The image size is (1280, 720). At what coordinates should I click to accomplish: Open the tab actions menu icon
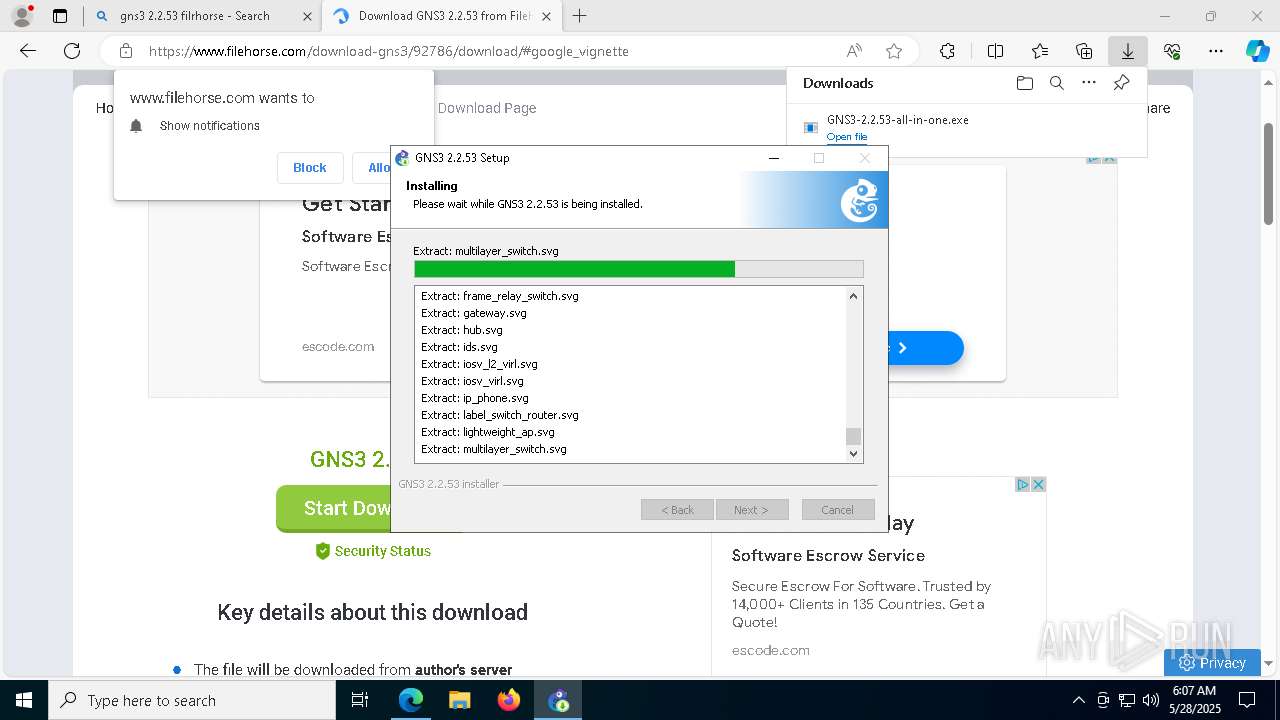point(60,16)
